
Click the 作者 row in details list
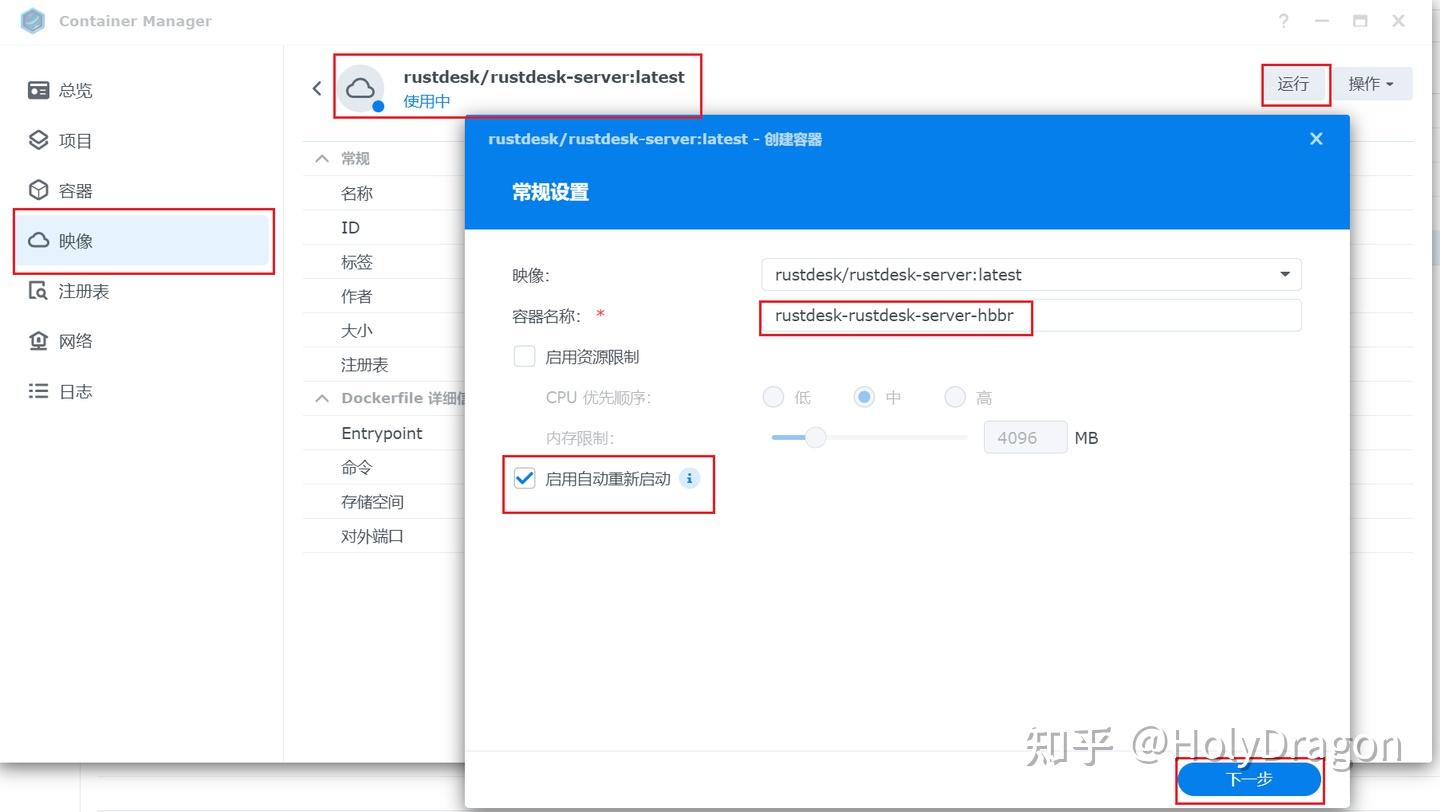coord(384,296)
